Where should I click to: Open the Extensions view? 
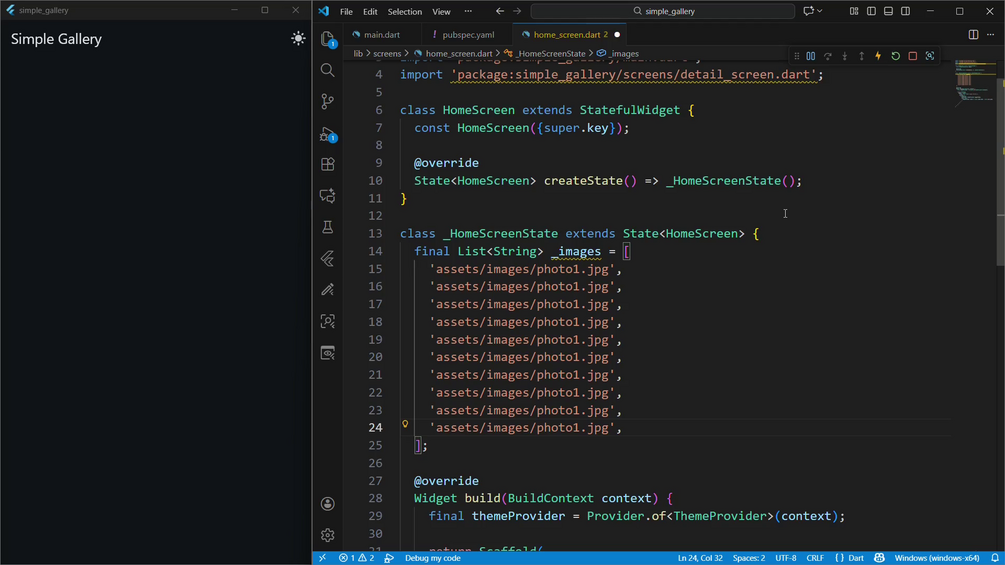(x=328, y=164)
